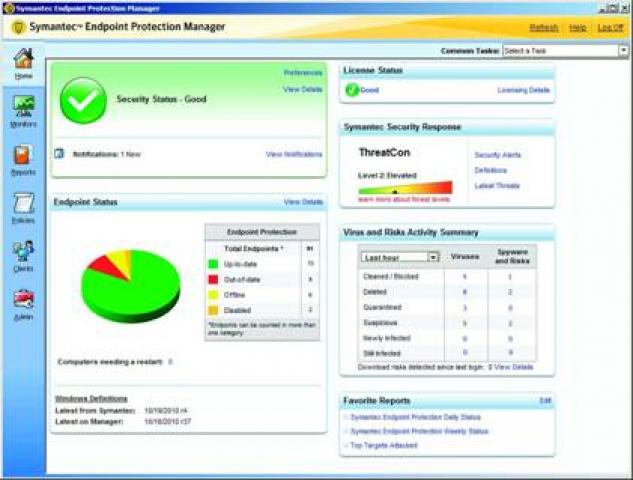
Task: Click the Cleaned / Blocked row label
Action: 391,277
